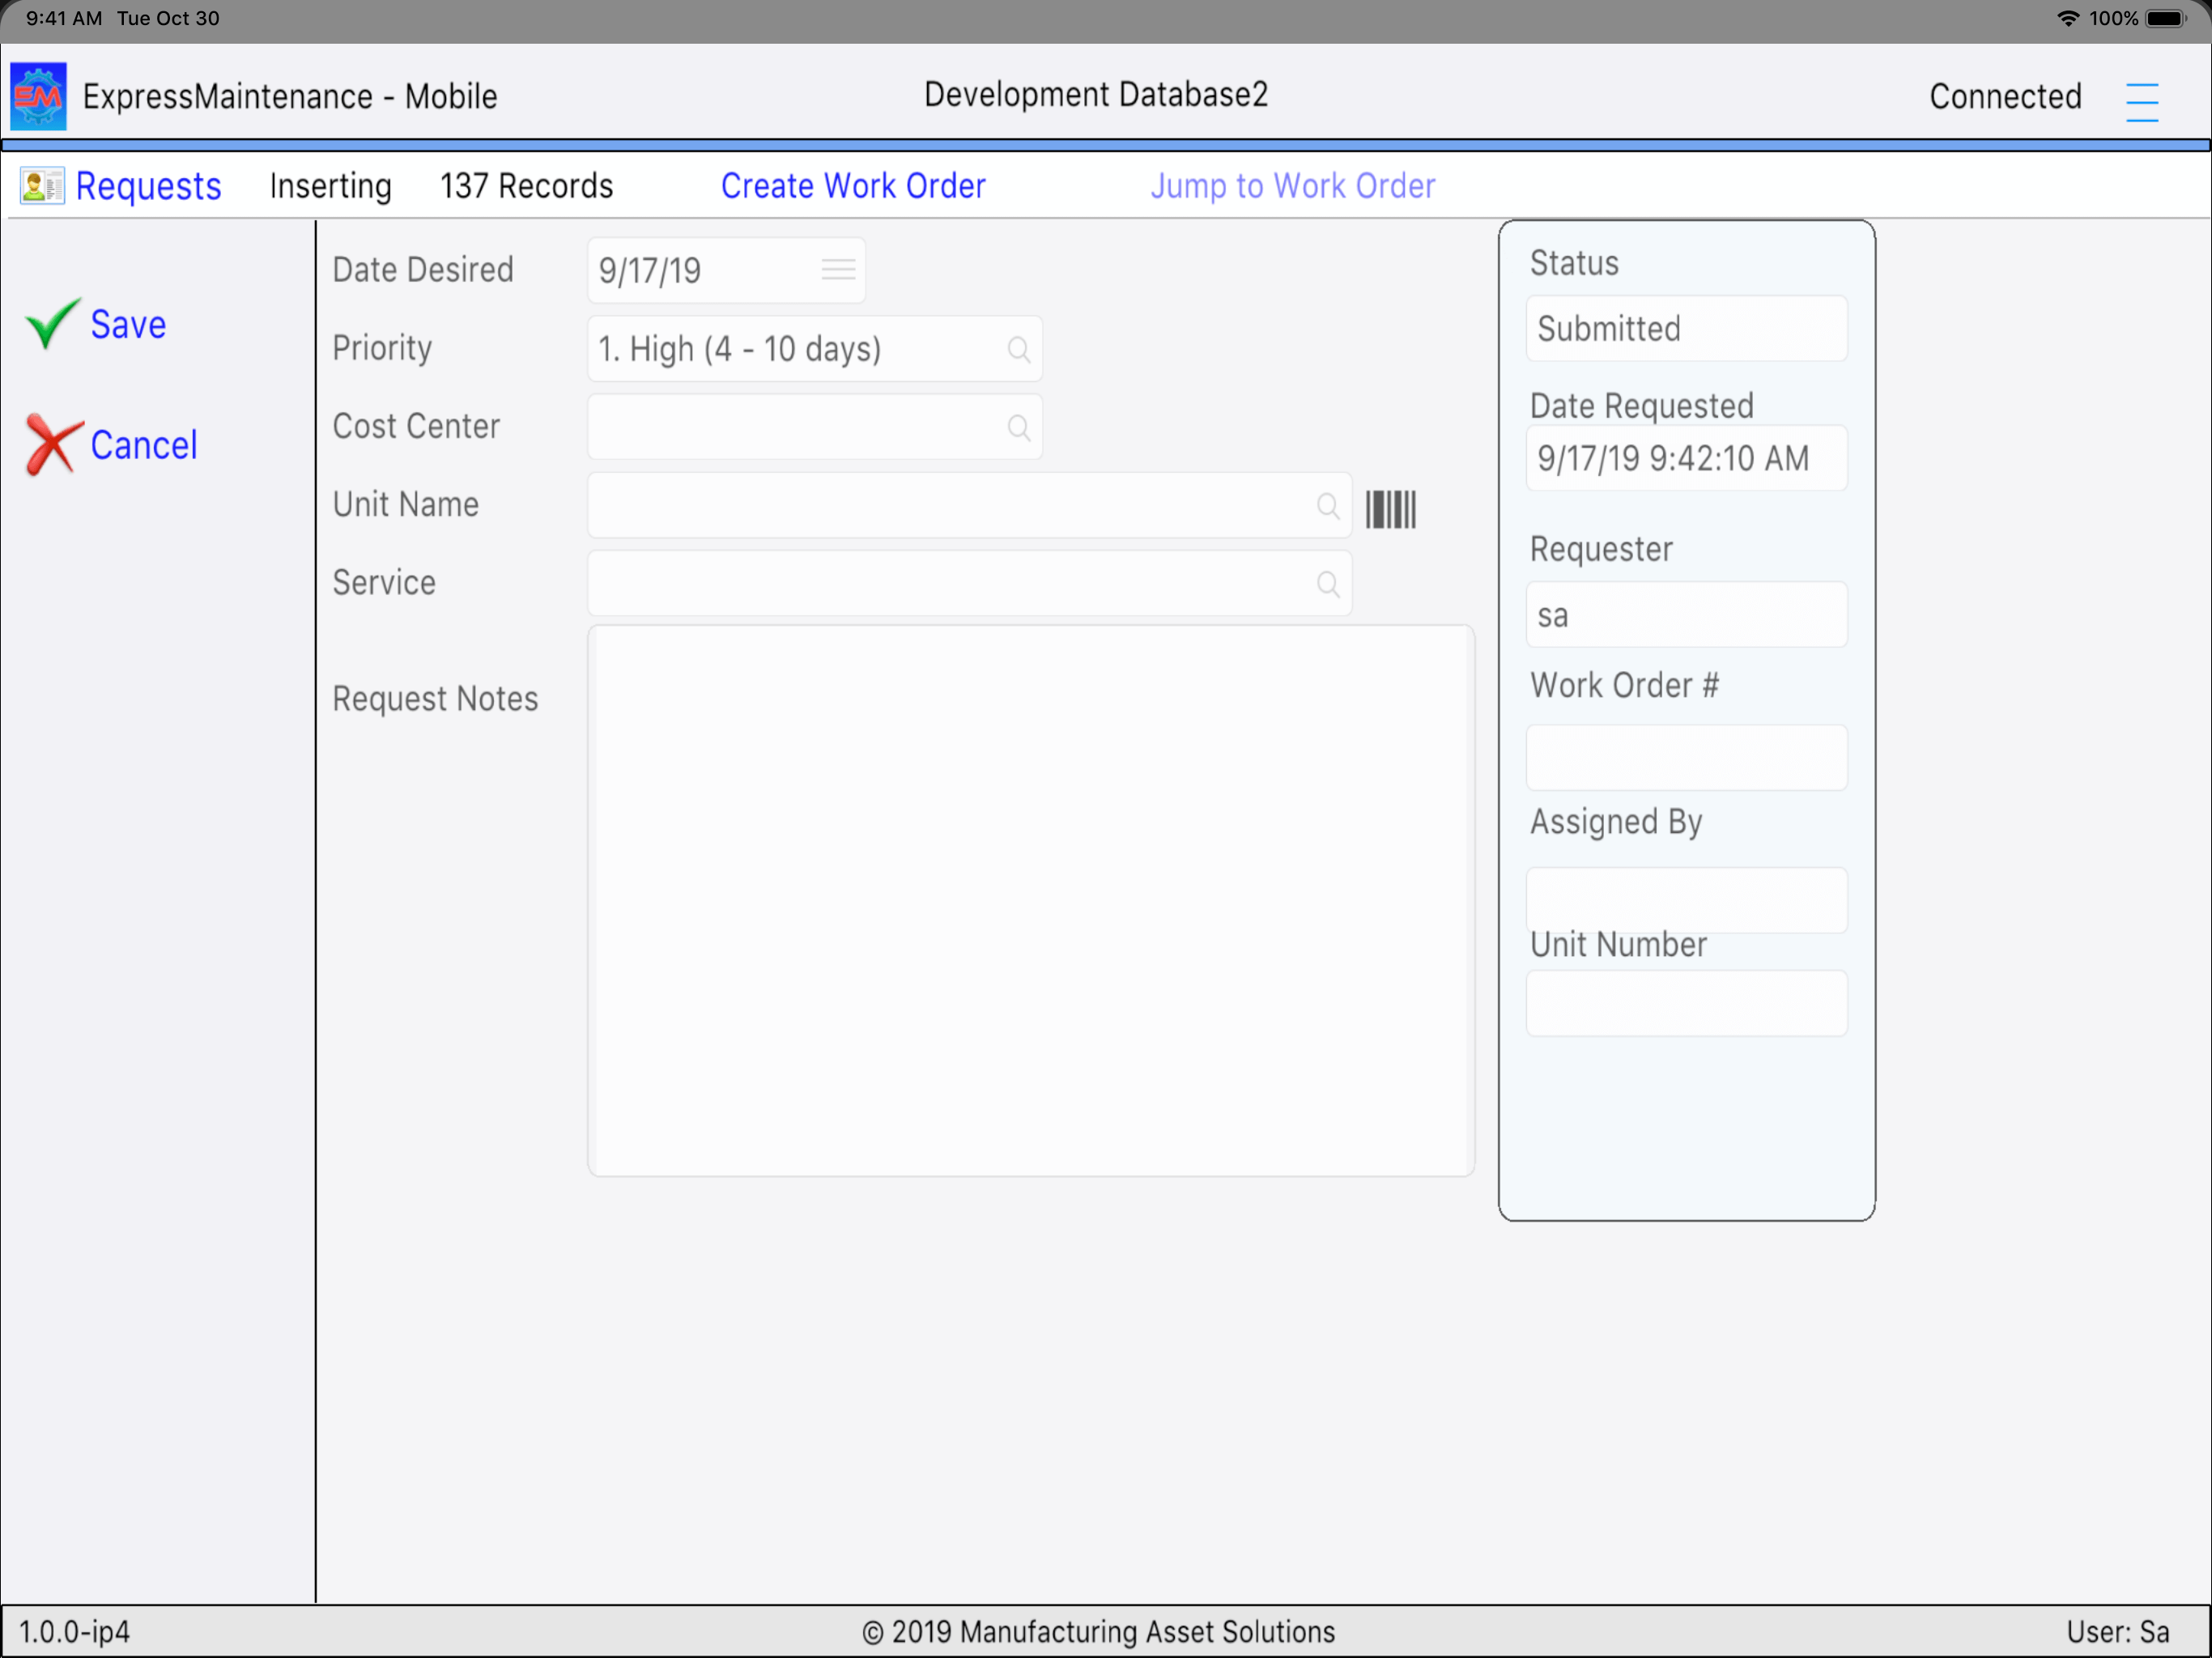Click the Date Requested field

coord(1686,458)
